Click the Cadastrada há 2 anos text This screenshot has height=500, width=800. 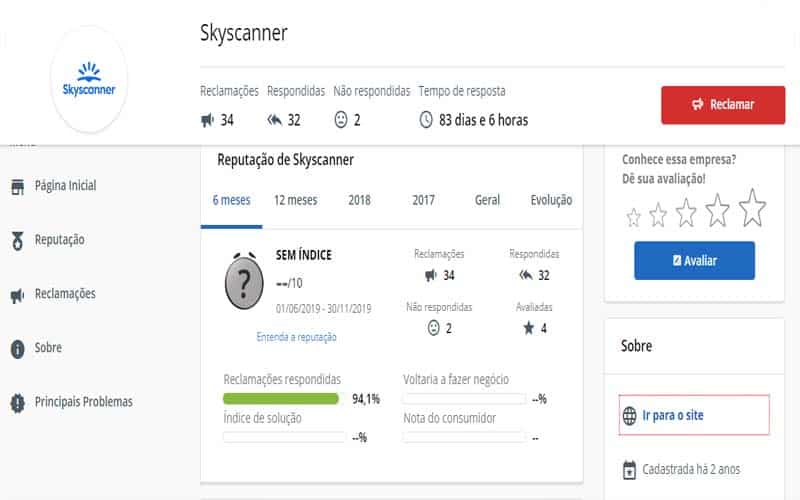[x=691, y=469]
